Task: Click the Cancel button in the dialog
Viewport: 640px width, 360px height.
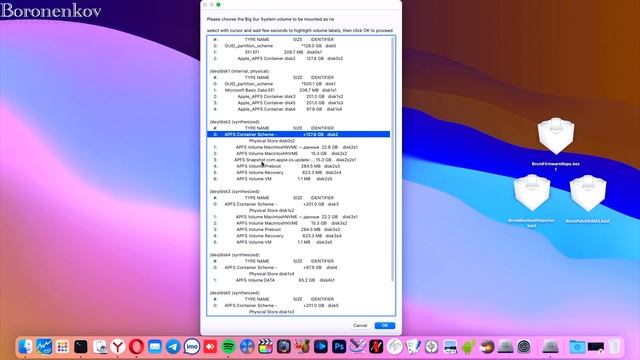Action: 360,325
